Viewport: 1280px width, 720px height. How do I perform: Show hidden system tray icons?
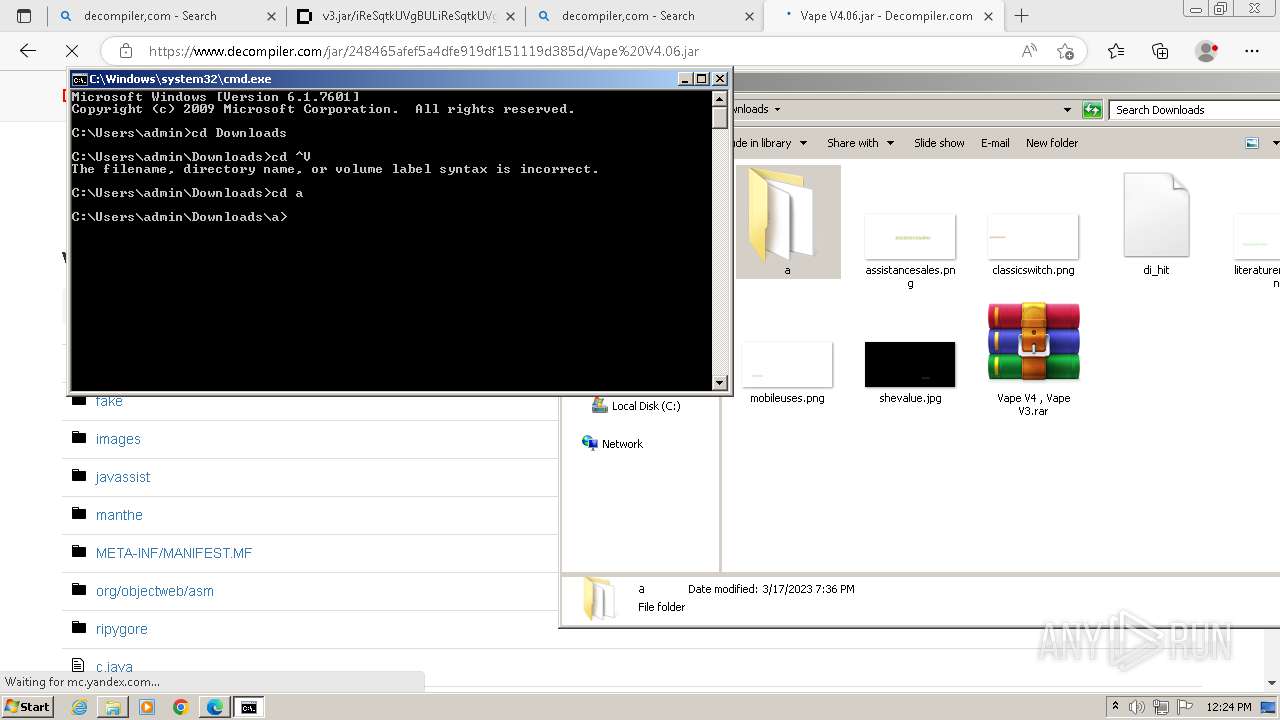point(1116,707)
